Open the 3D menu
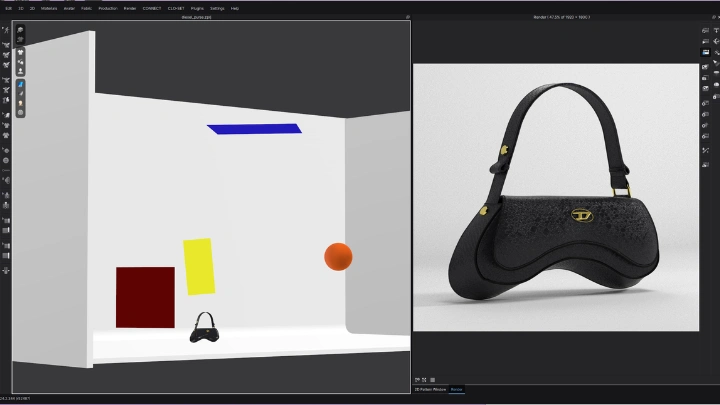Image resolution: width=720 pixels, height=405 pixels. 21,8
